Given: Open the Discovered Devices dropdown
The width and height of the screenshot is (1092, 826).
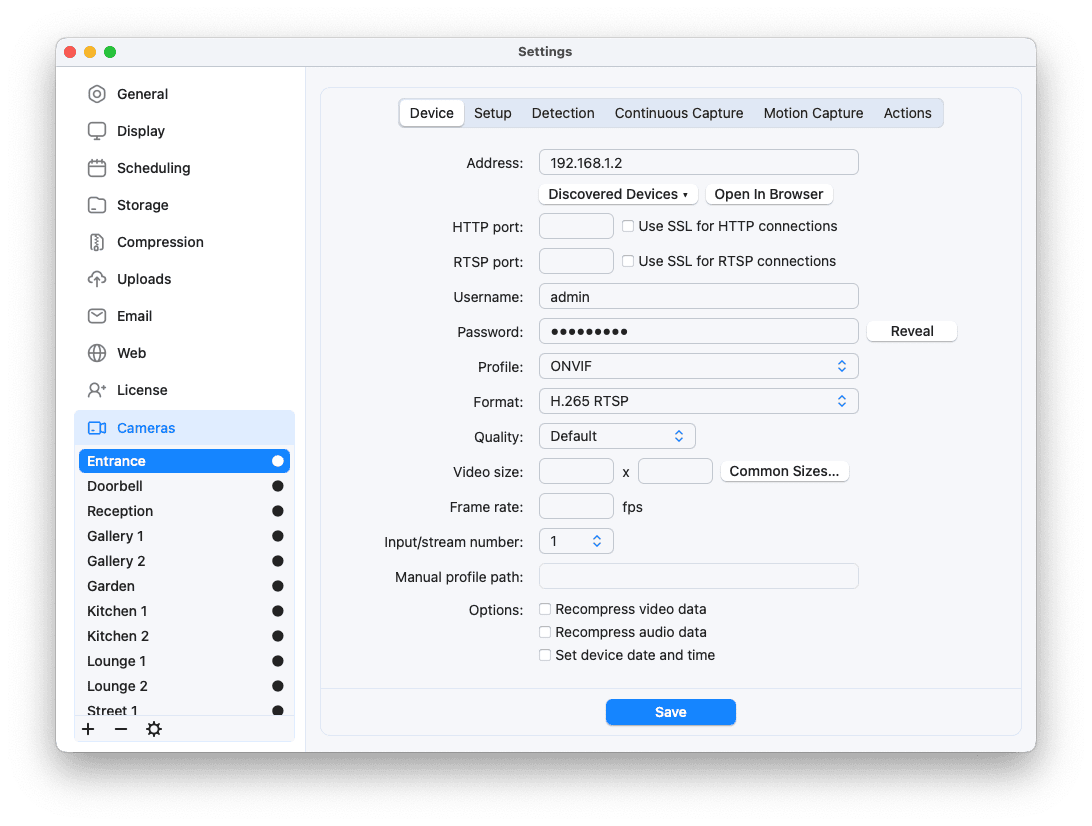Looking at the screenshot, I should [617, 194].
